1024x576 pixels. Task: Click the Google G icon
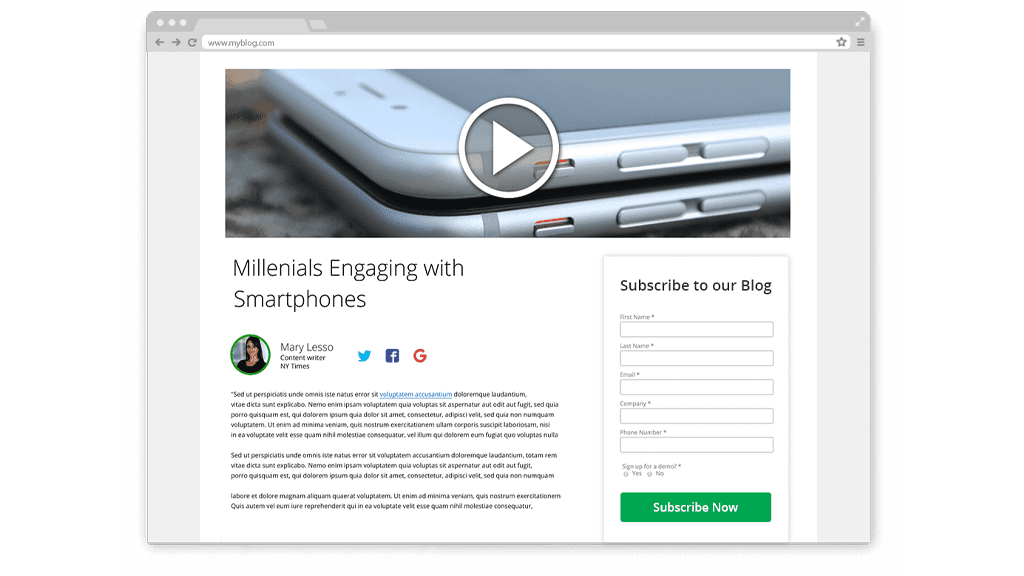420,355
